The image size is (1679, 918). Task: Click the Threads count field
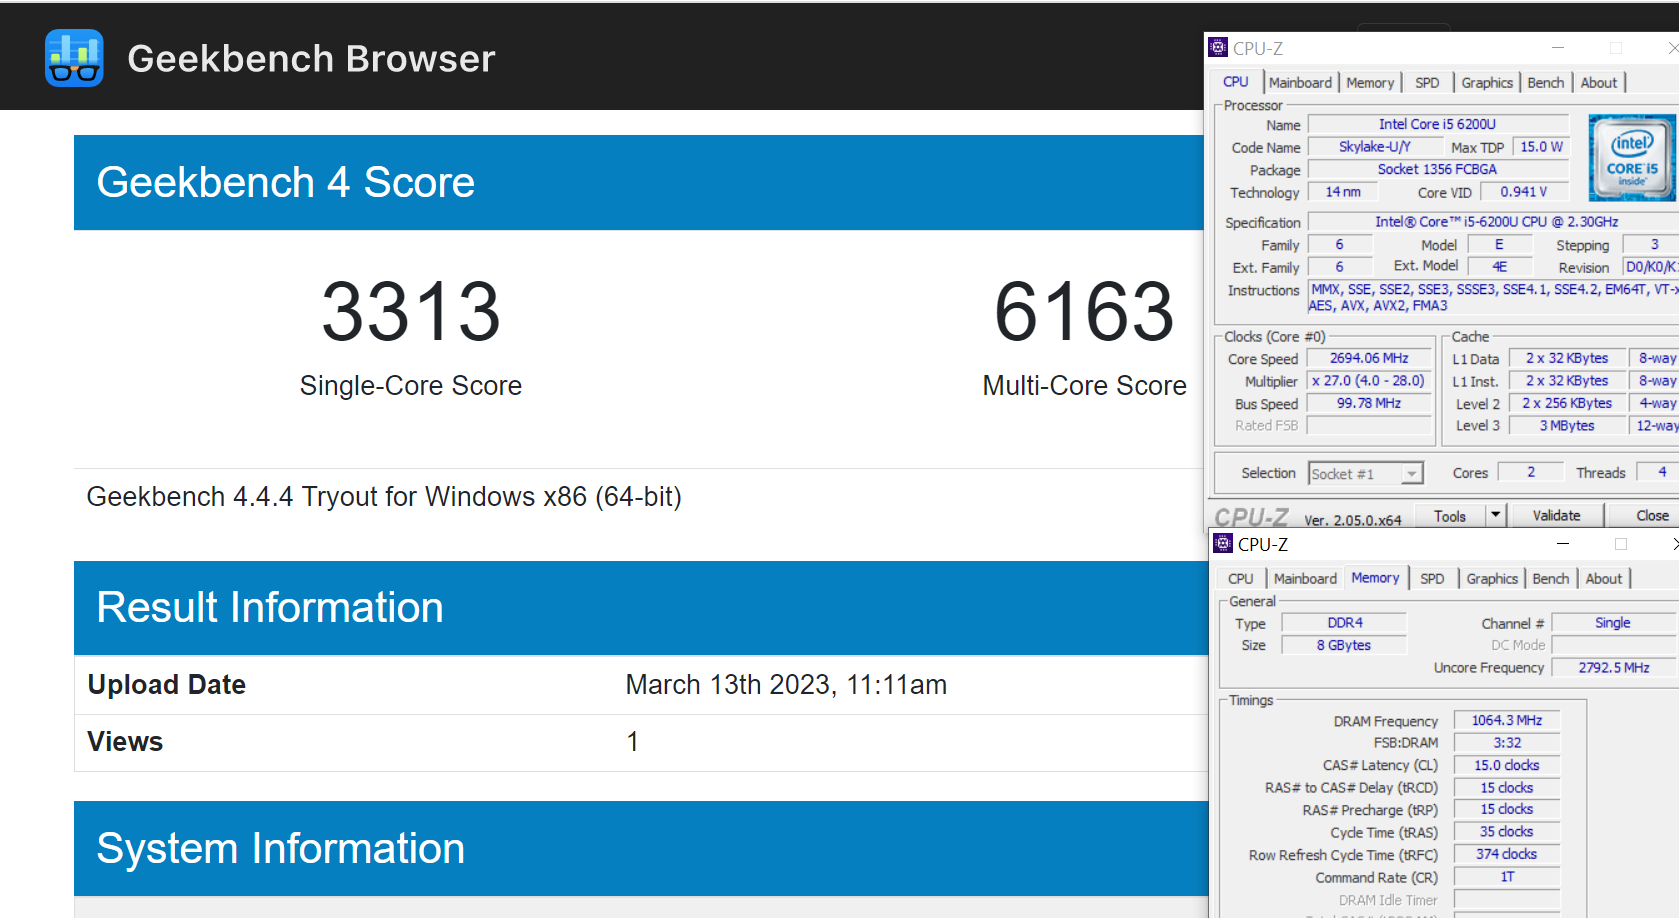pos(1660,472)
